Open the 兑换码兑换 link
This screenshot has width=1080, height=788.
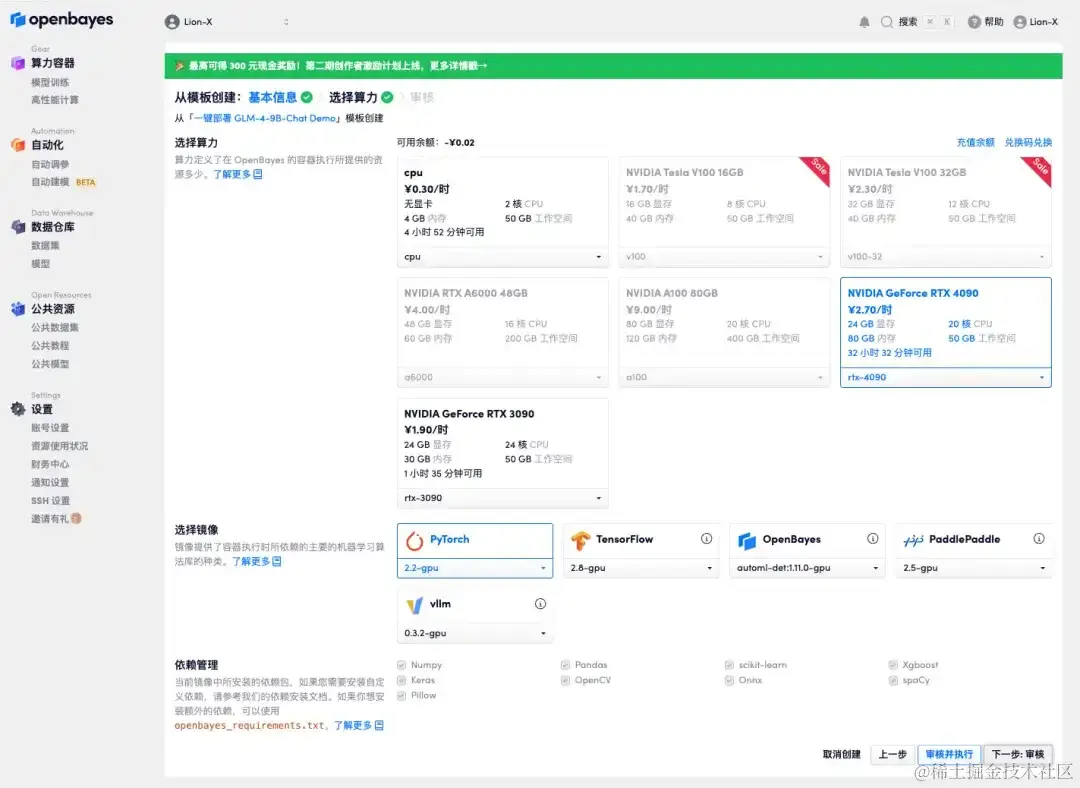click(1028, 143)
